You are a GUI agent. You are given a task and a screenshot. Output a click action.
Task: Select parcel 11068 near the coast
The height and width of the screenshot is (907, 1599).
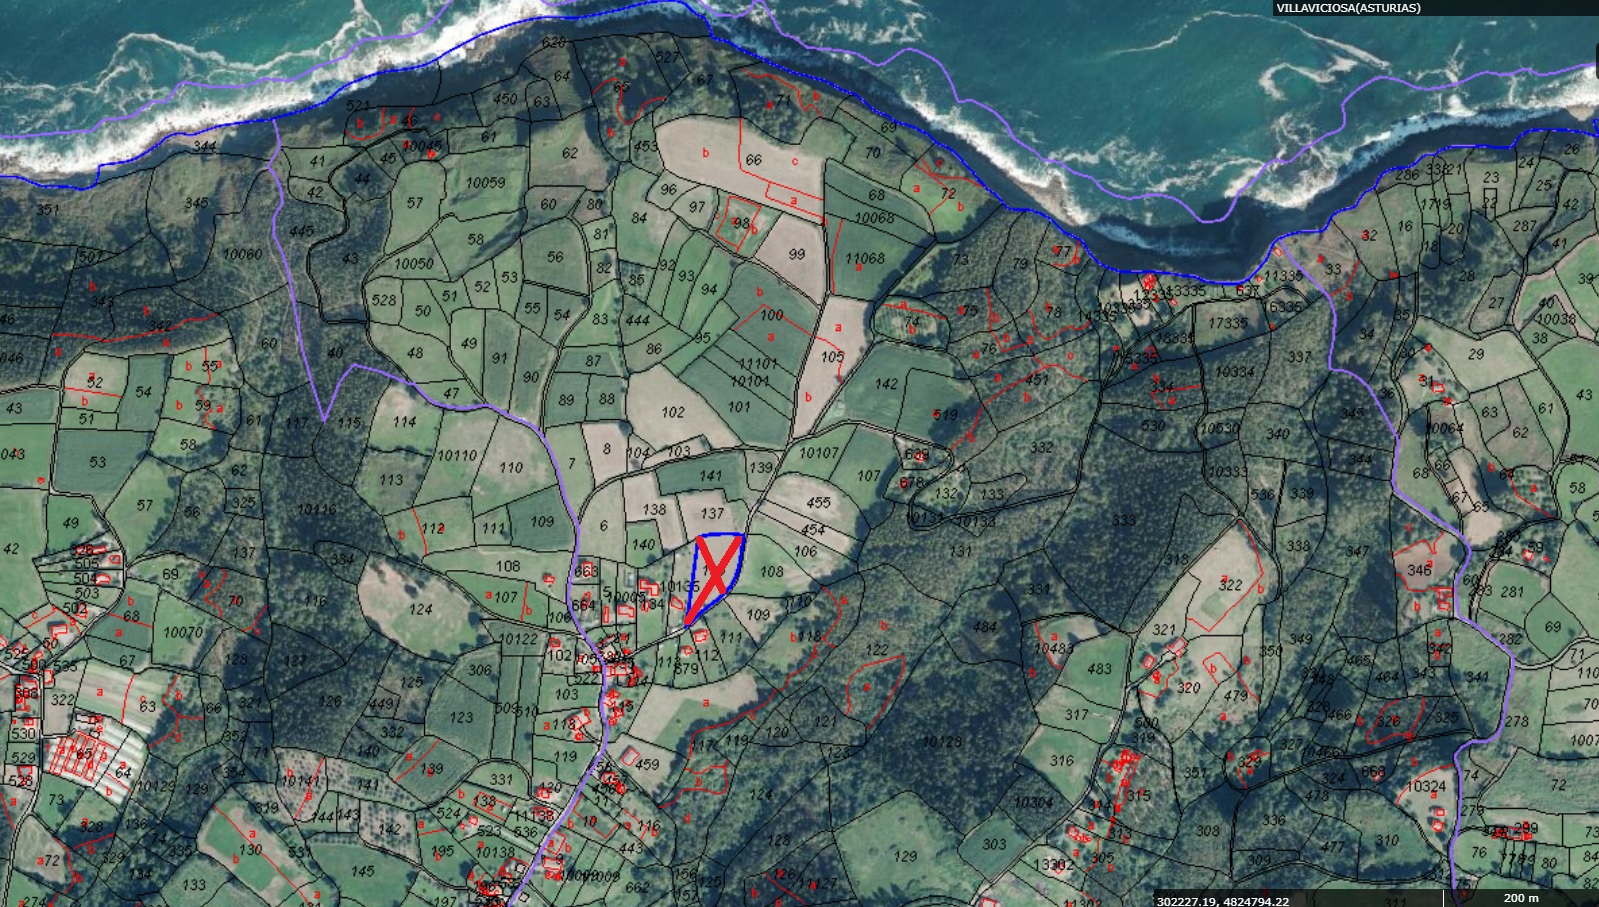pyautogui.click(x=864, y=258)
